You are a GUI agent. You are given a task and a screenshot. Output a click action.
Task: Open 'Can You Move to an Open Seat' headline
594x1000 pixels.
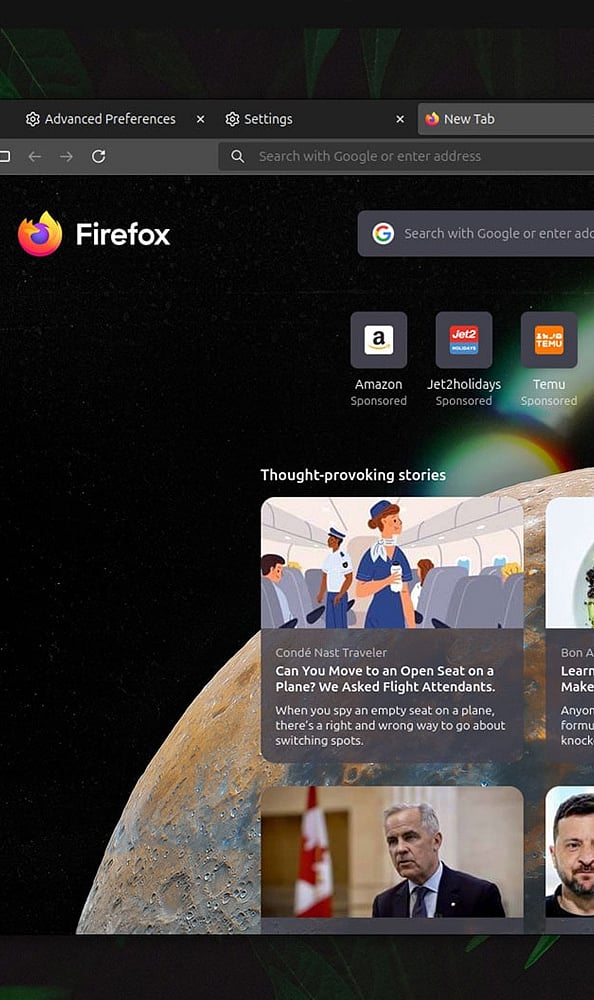pos(385,679)
